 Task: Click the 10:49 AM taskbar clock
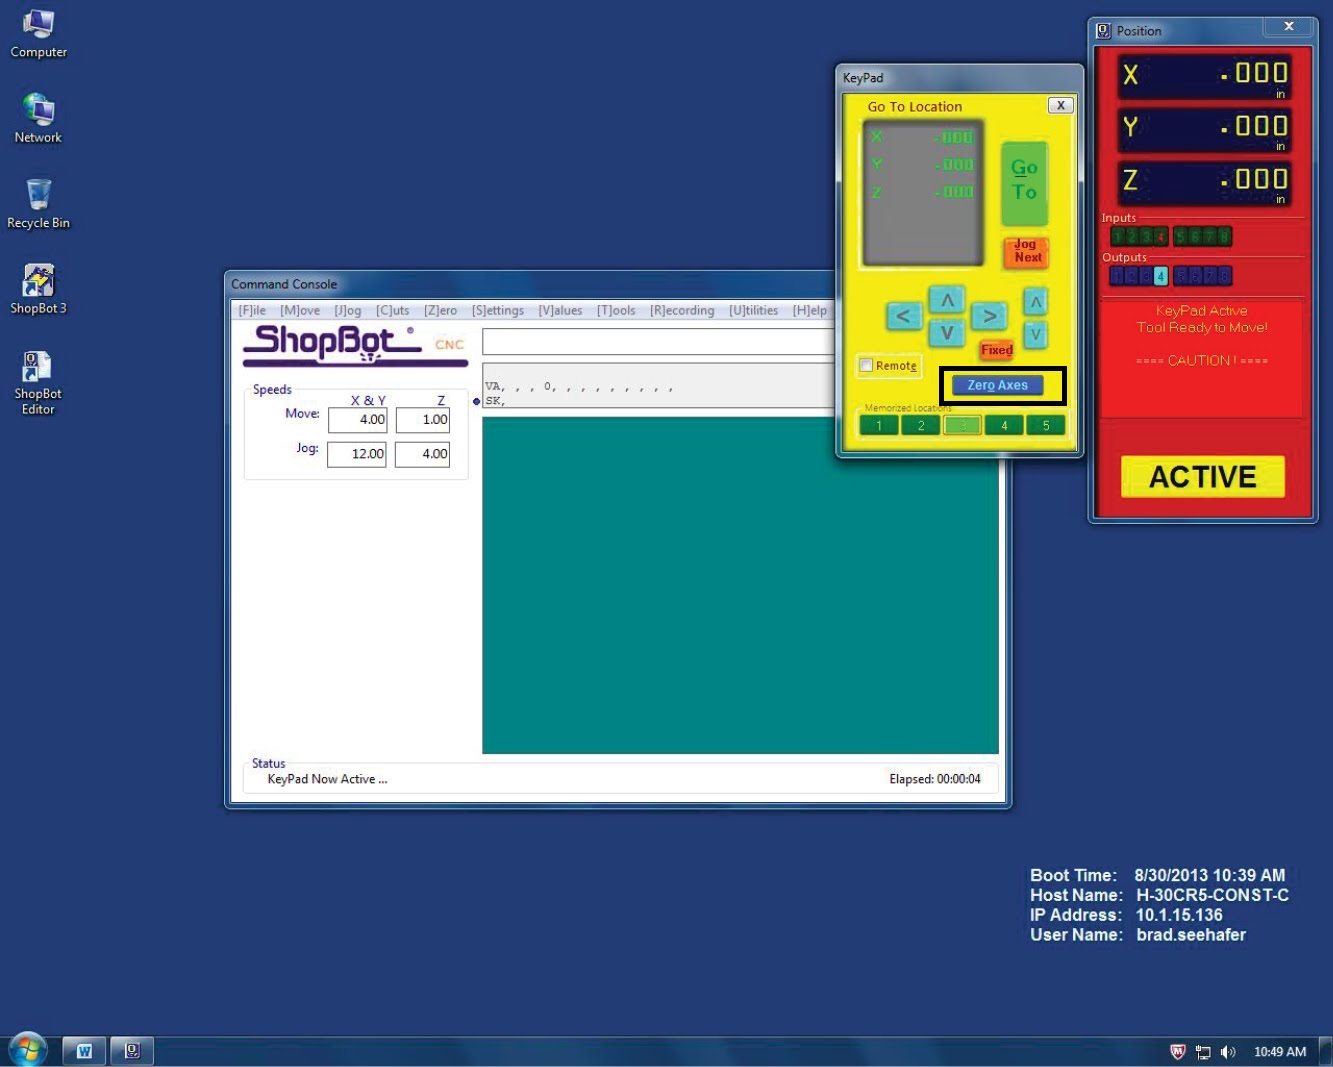pos(1280,1052)
